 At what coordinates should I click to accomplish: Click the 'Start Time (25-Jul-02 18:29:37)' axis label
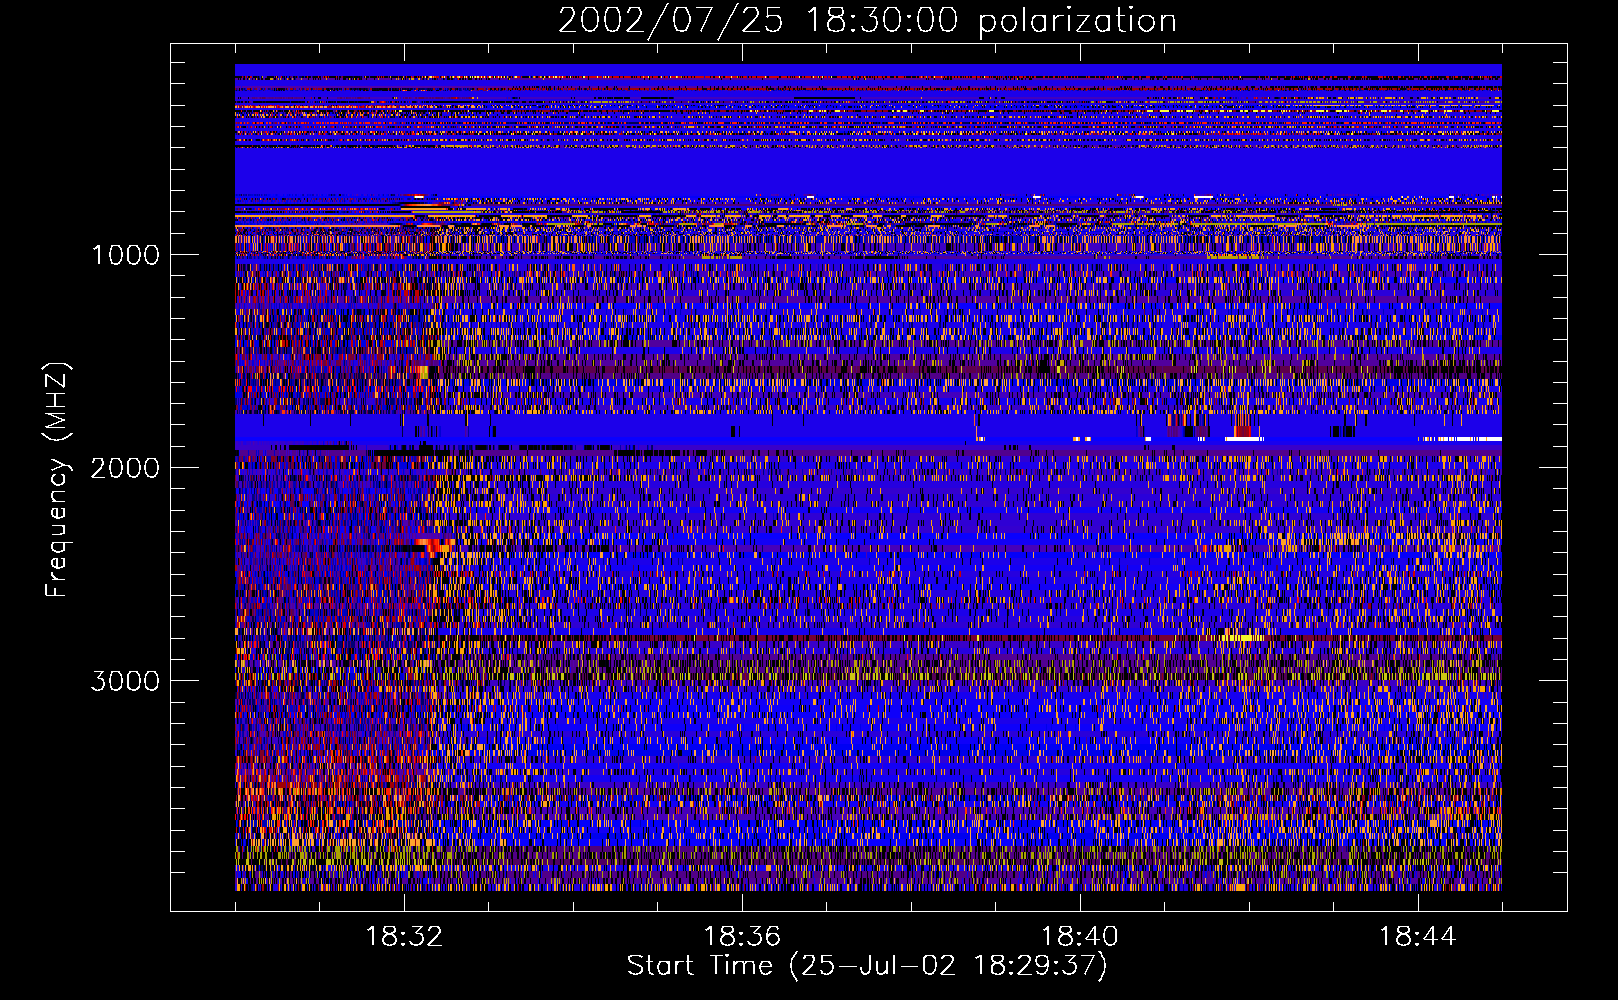[x=867, y=966]
